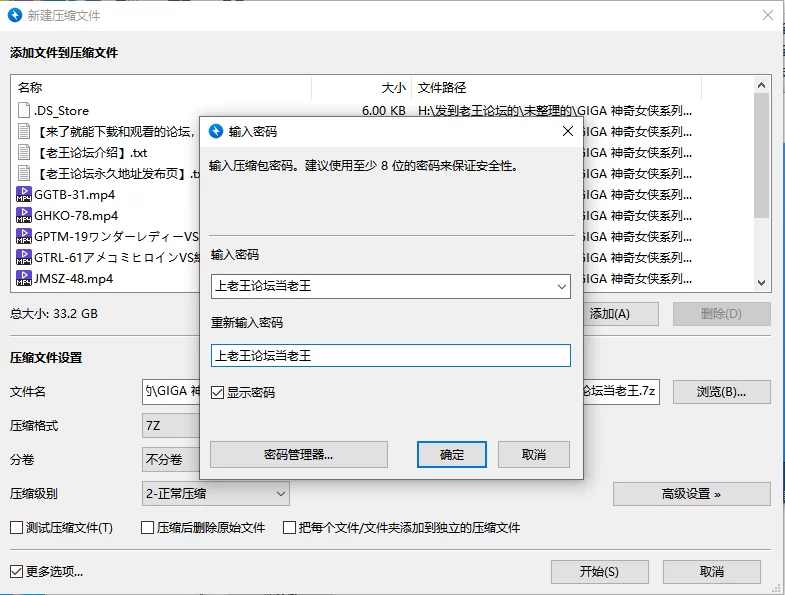Click the file list scrollbar down arrow

click(761, 282)
